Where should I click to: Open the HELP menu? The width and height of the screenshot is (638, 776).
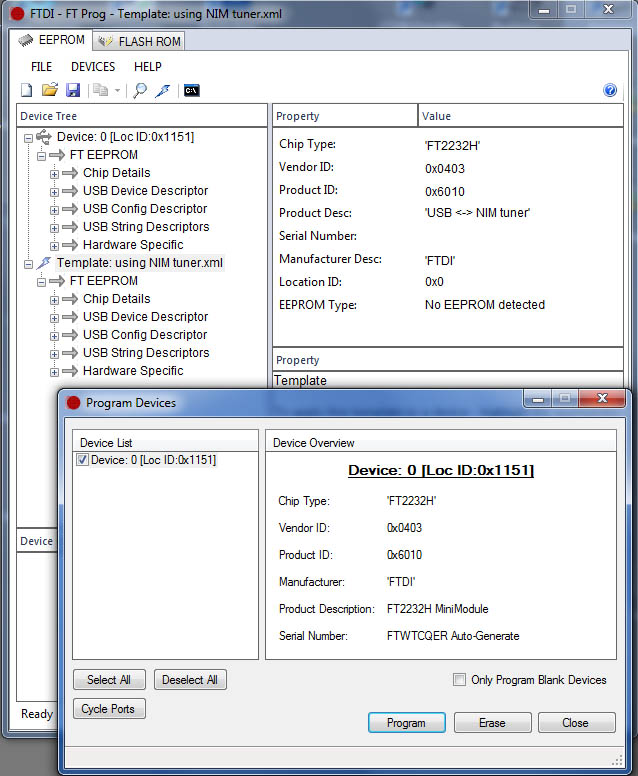[x=147, y=67]
